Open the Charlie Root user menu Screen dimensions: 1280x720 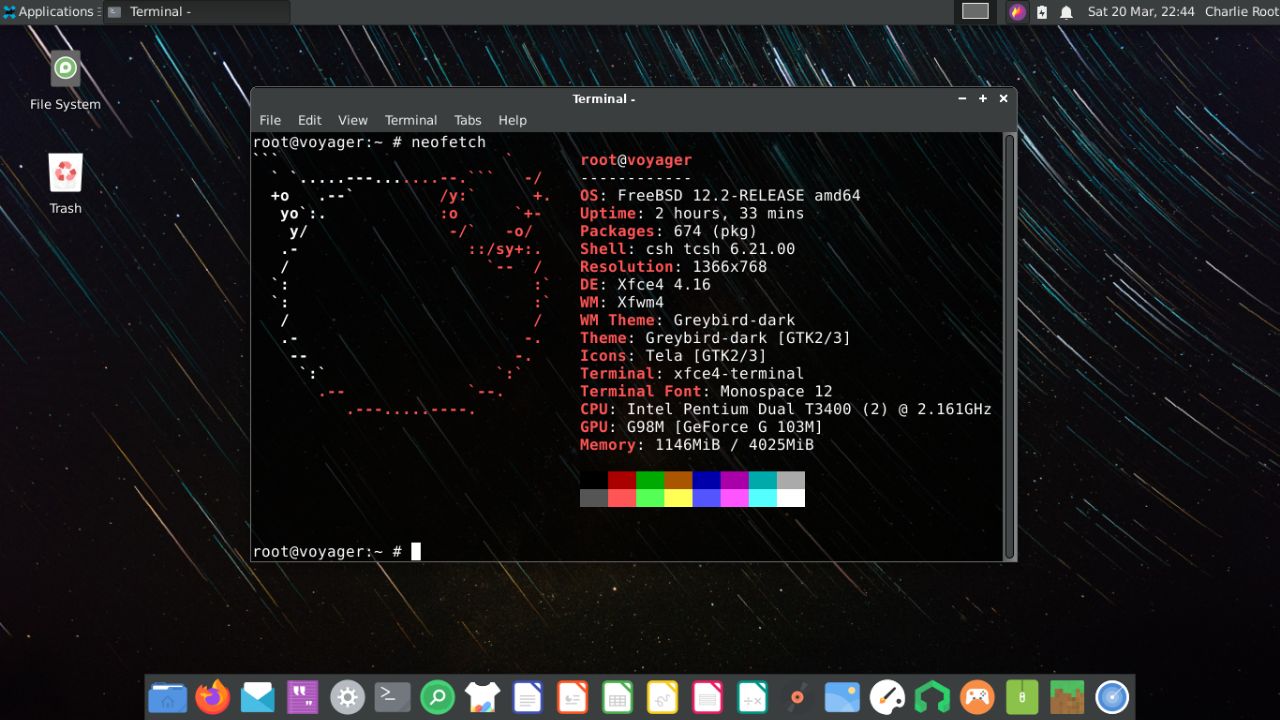pos(1241,12)
